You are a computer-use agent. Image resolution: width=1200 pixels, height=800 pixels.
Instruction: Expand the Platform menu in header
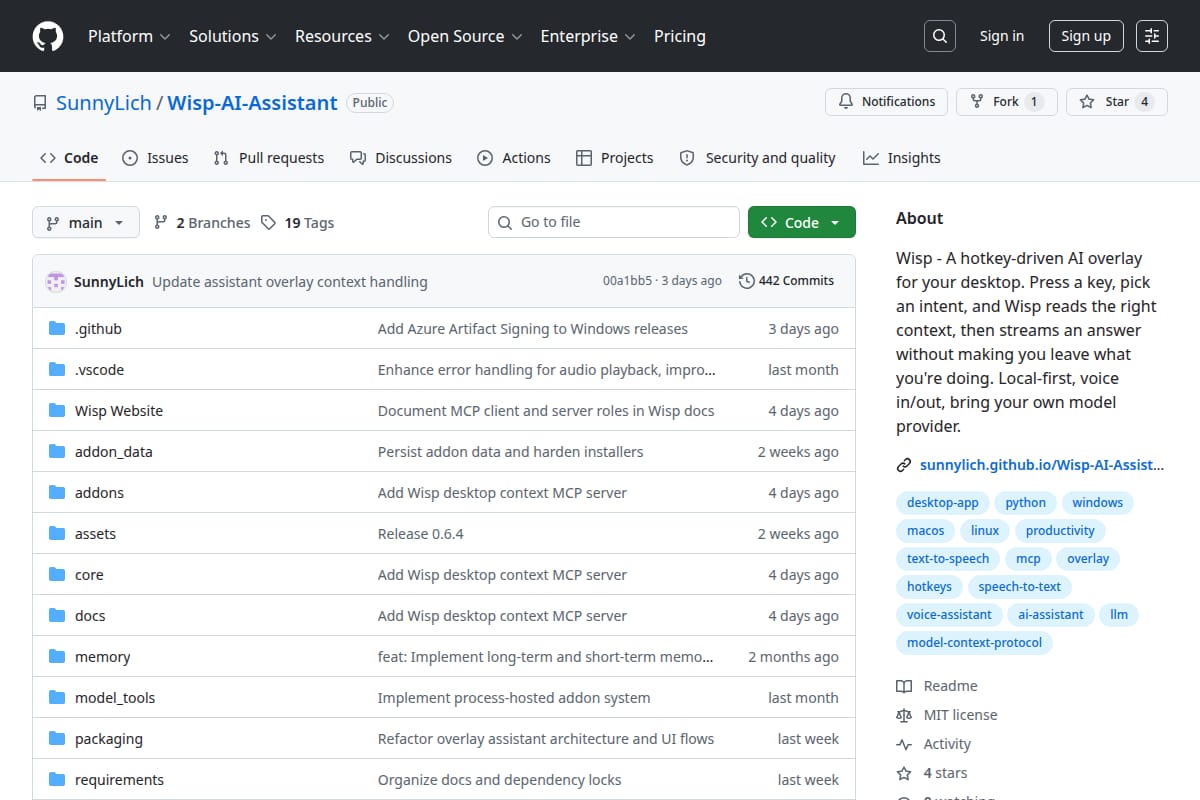[128, 36]
